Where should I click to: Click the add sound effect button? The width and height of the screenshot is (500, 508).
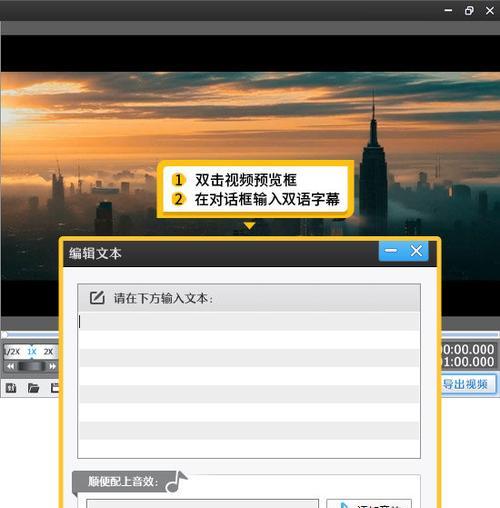pos(369,504)
